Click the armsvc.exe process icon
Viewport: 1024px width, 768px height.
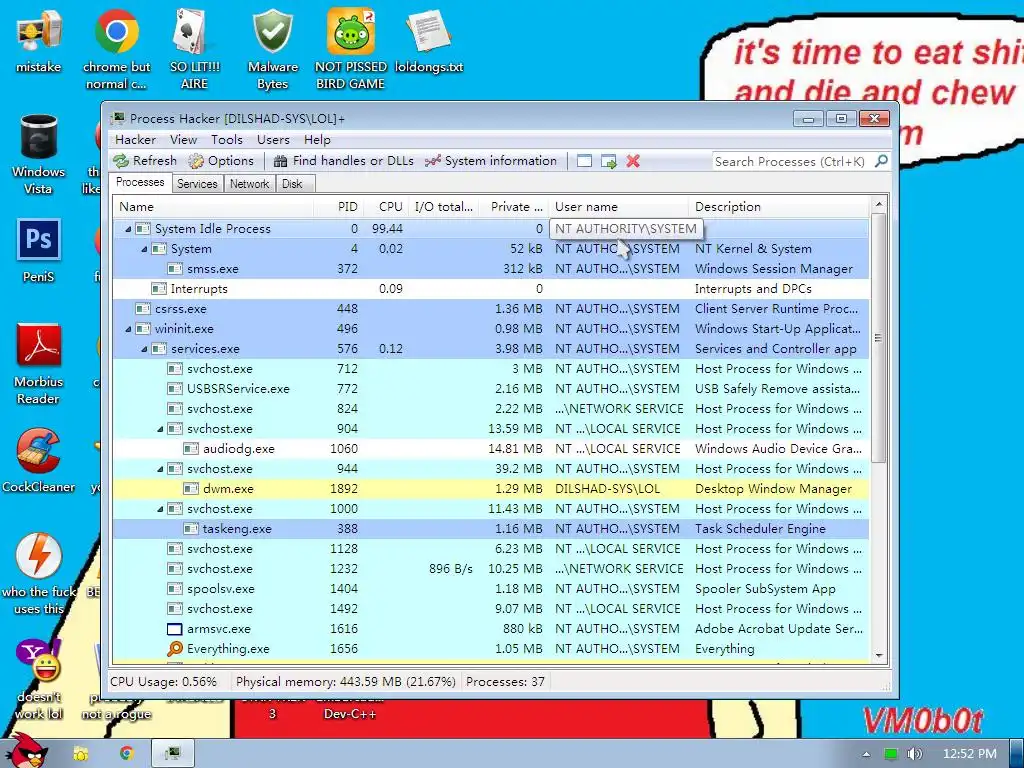click(x=174, y=629)
